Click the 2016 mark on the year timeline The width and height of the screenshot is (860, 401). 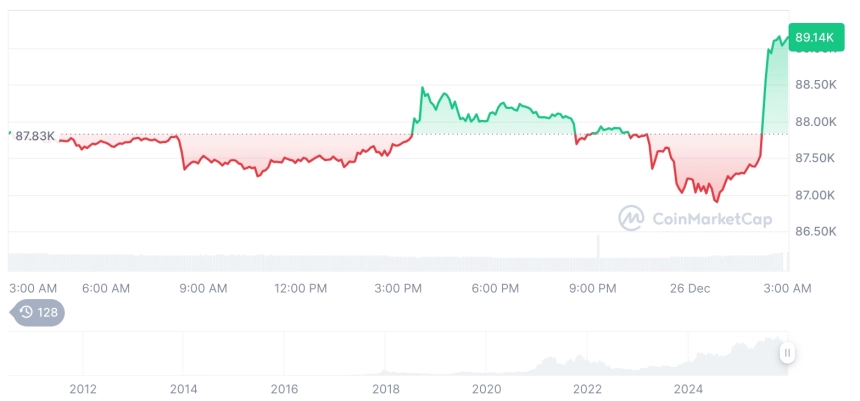[x=284, y=388]
